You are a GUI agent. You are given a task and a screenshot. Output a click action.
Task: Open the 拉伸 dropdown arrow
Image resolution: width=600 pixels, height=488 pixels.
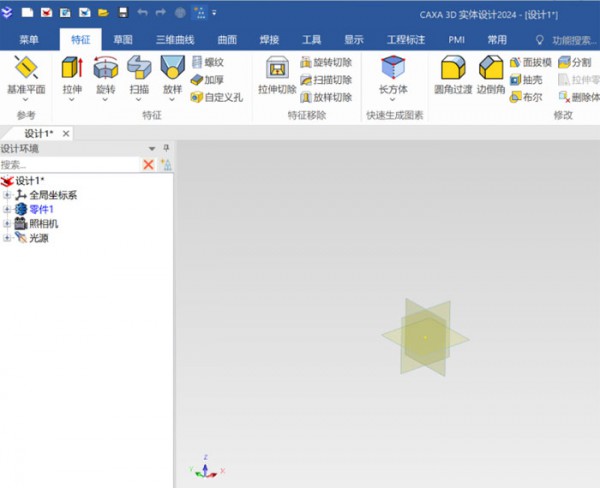point(72,100)
